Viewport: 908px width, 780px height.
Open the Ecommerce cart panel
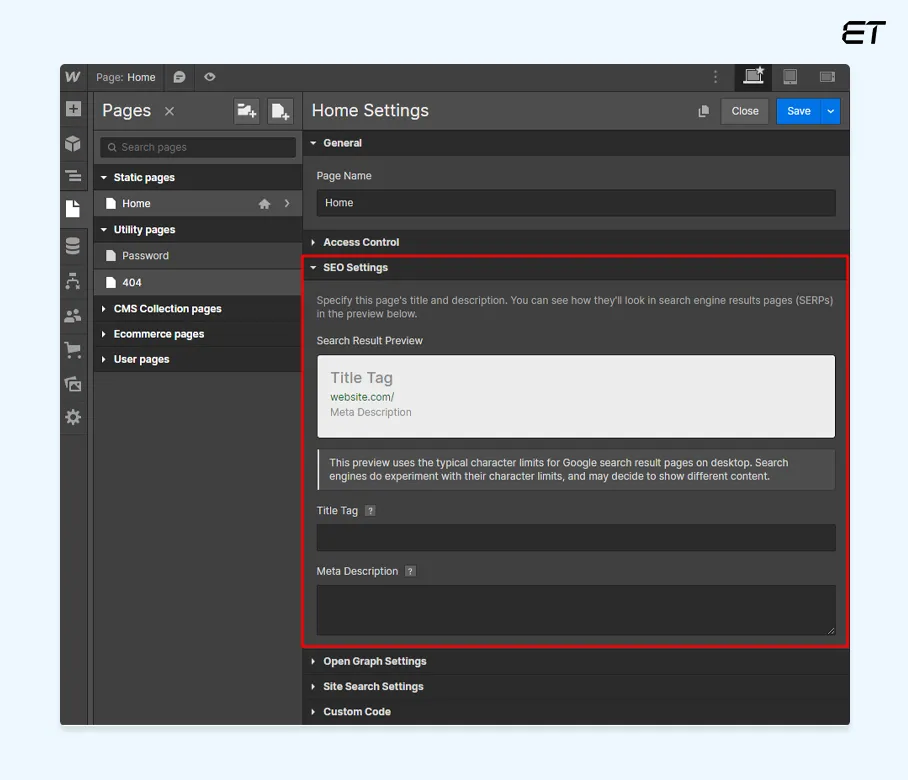[x=73, y=350]
